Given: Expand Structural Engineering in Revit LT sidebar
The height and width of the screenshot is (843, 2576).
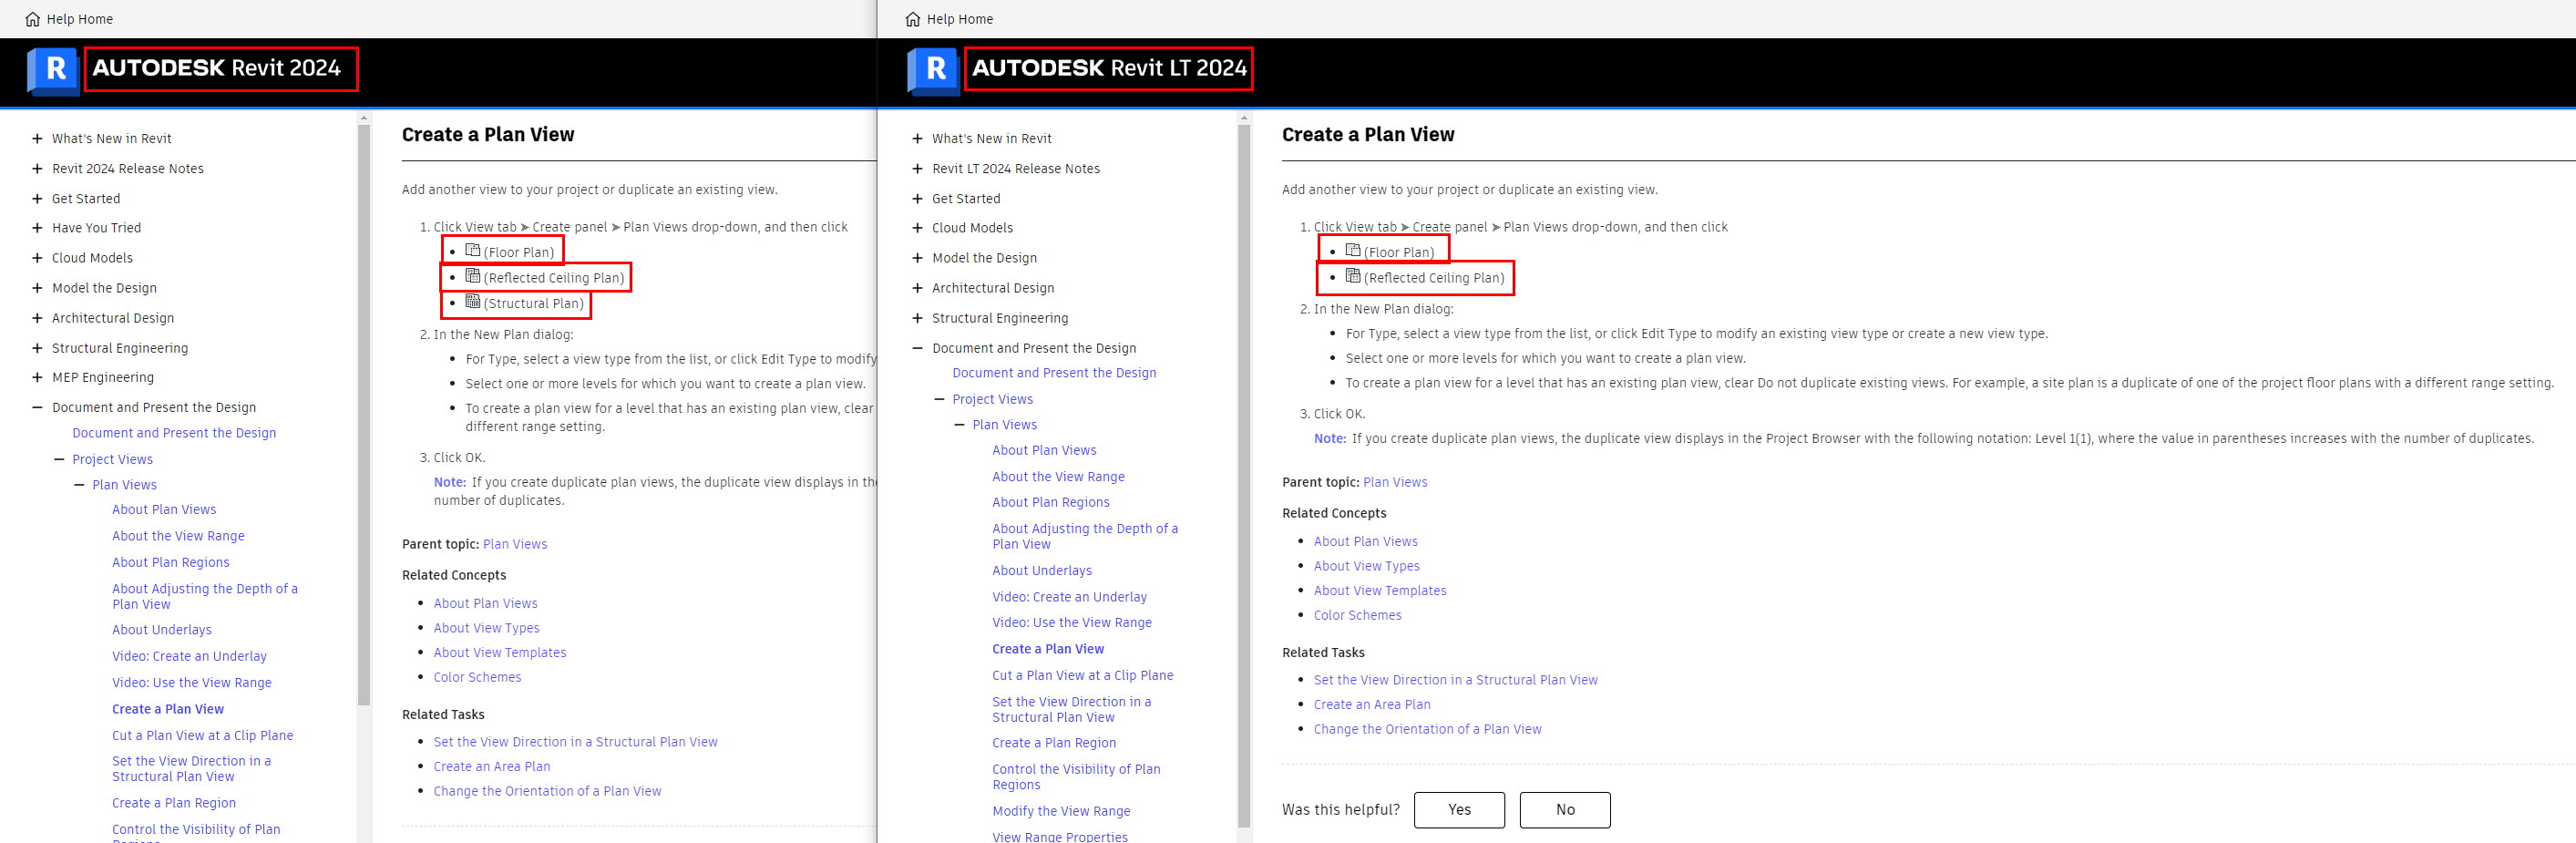Looking at the screenshot, I should pos(917,318).
